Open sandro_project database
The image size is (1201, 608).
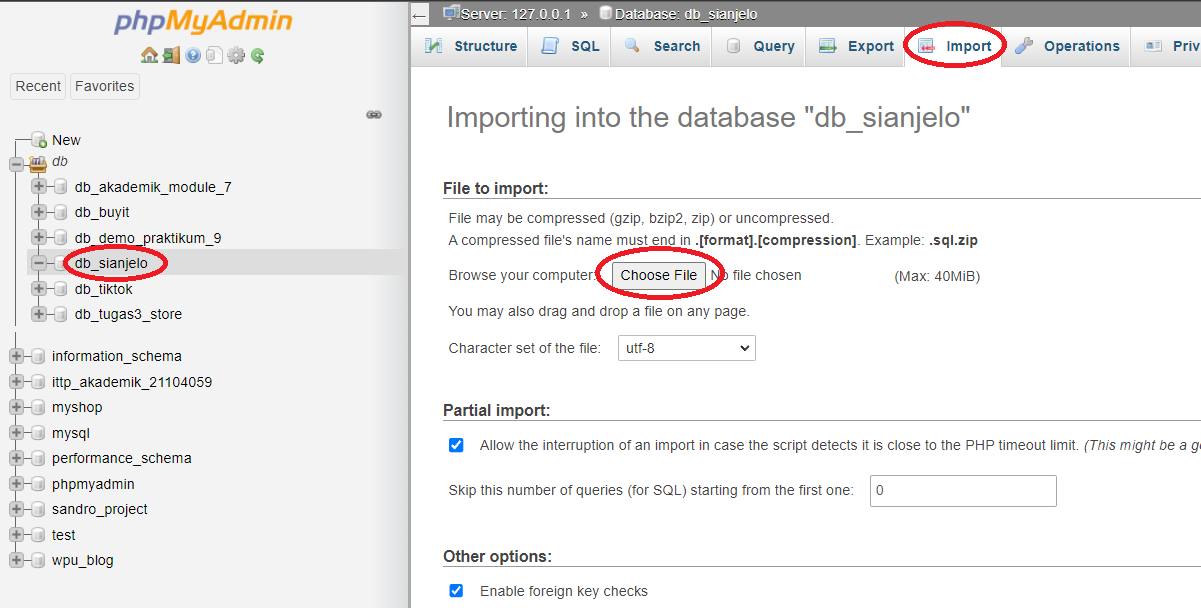pyautogui.click(x=100, y=509)
